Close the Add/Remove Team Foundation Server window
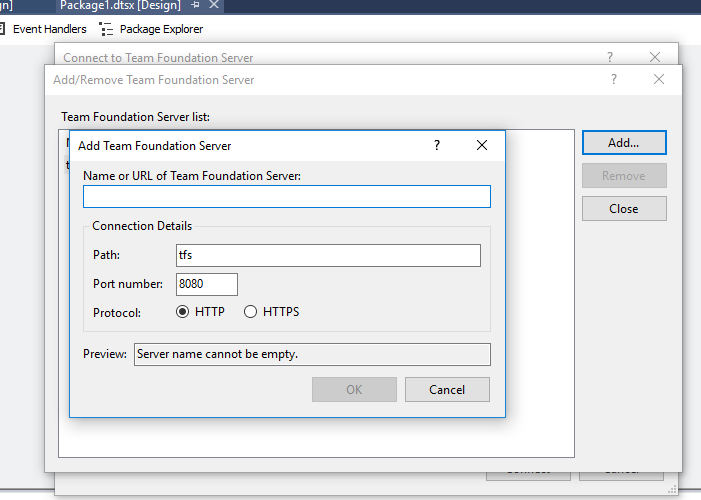701x500 pixels. tap(659, 79)
